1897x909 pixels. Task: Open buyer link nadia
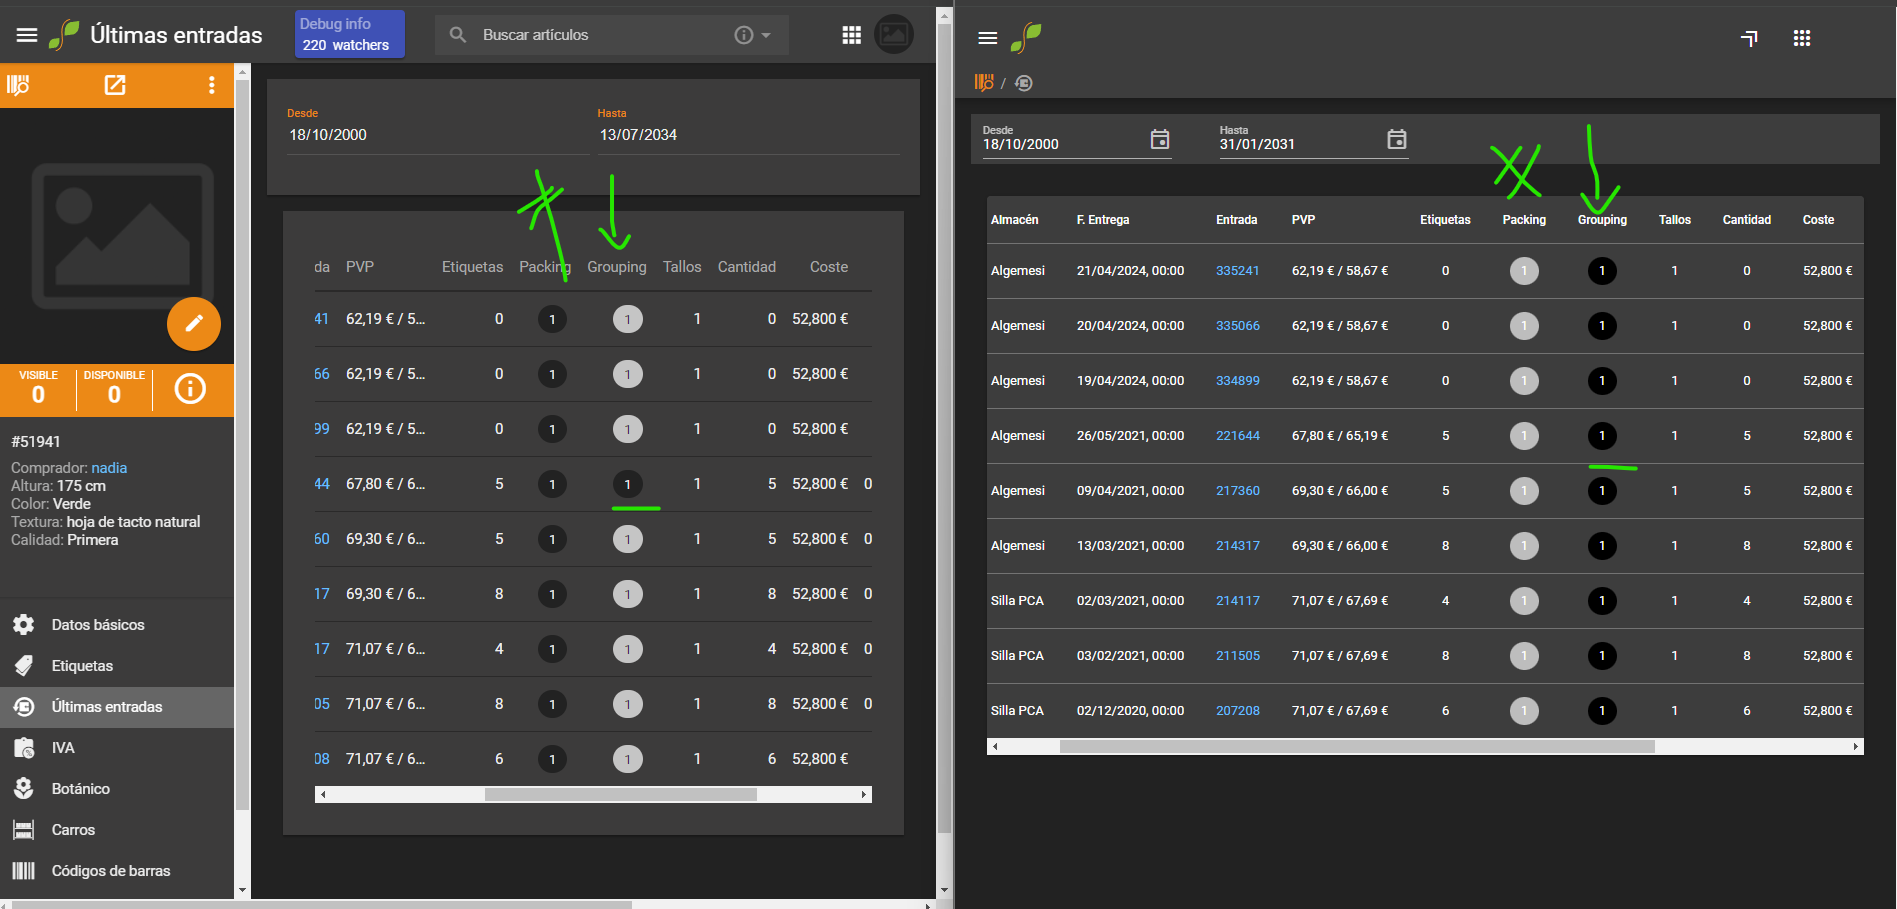(109, 468)
